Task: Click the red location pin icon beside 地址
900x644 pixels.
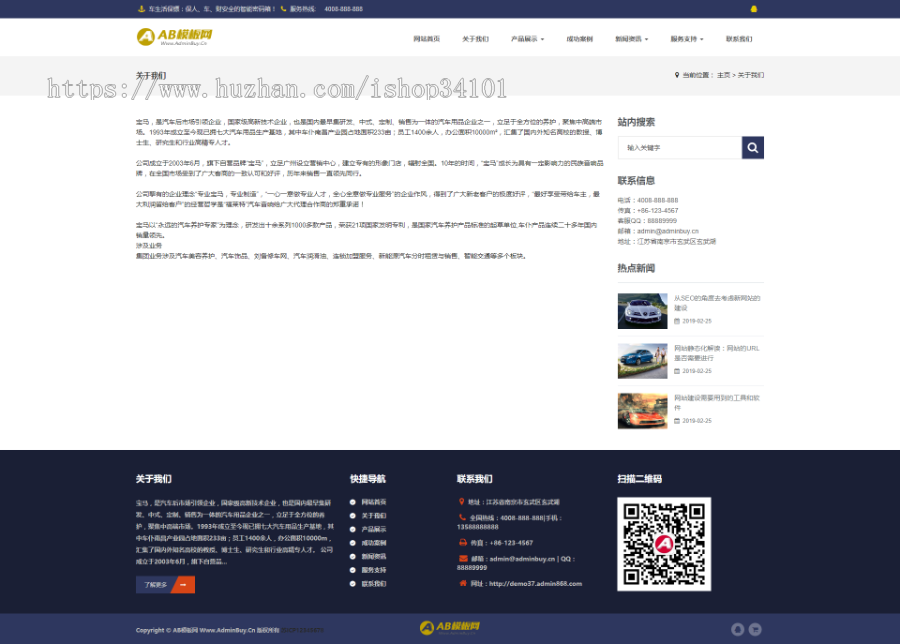Action: tap(462, 502)
